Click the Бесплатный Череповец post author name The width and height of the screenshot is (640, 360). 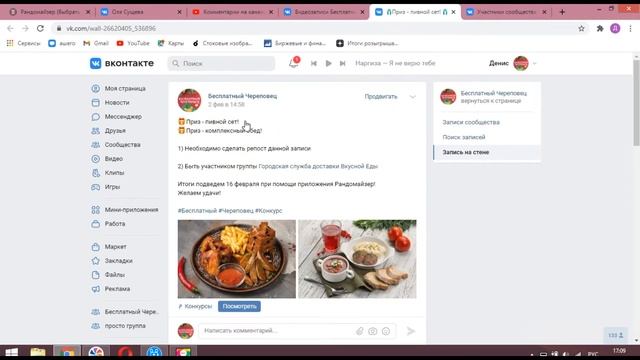[242, 96]
